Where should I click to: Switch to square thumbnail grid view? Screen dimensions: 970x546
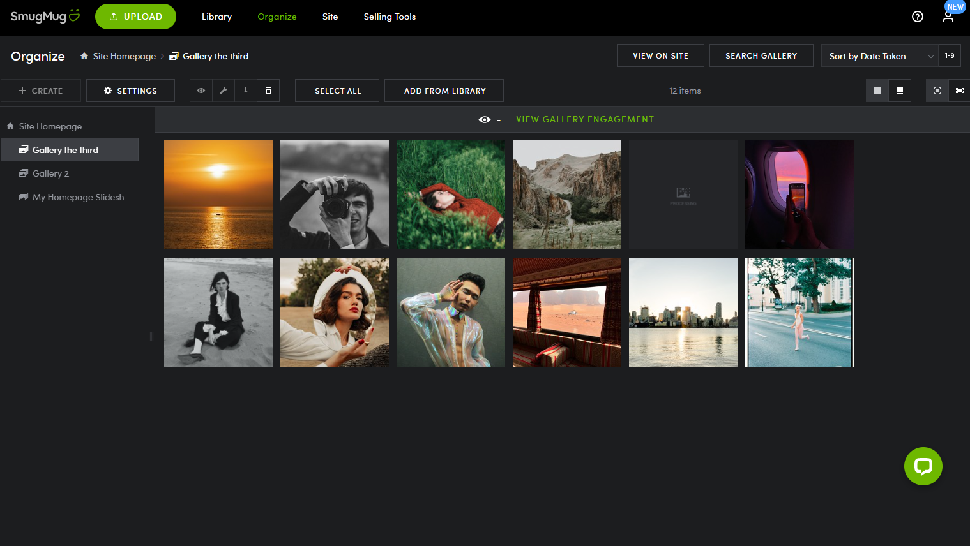877,91
